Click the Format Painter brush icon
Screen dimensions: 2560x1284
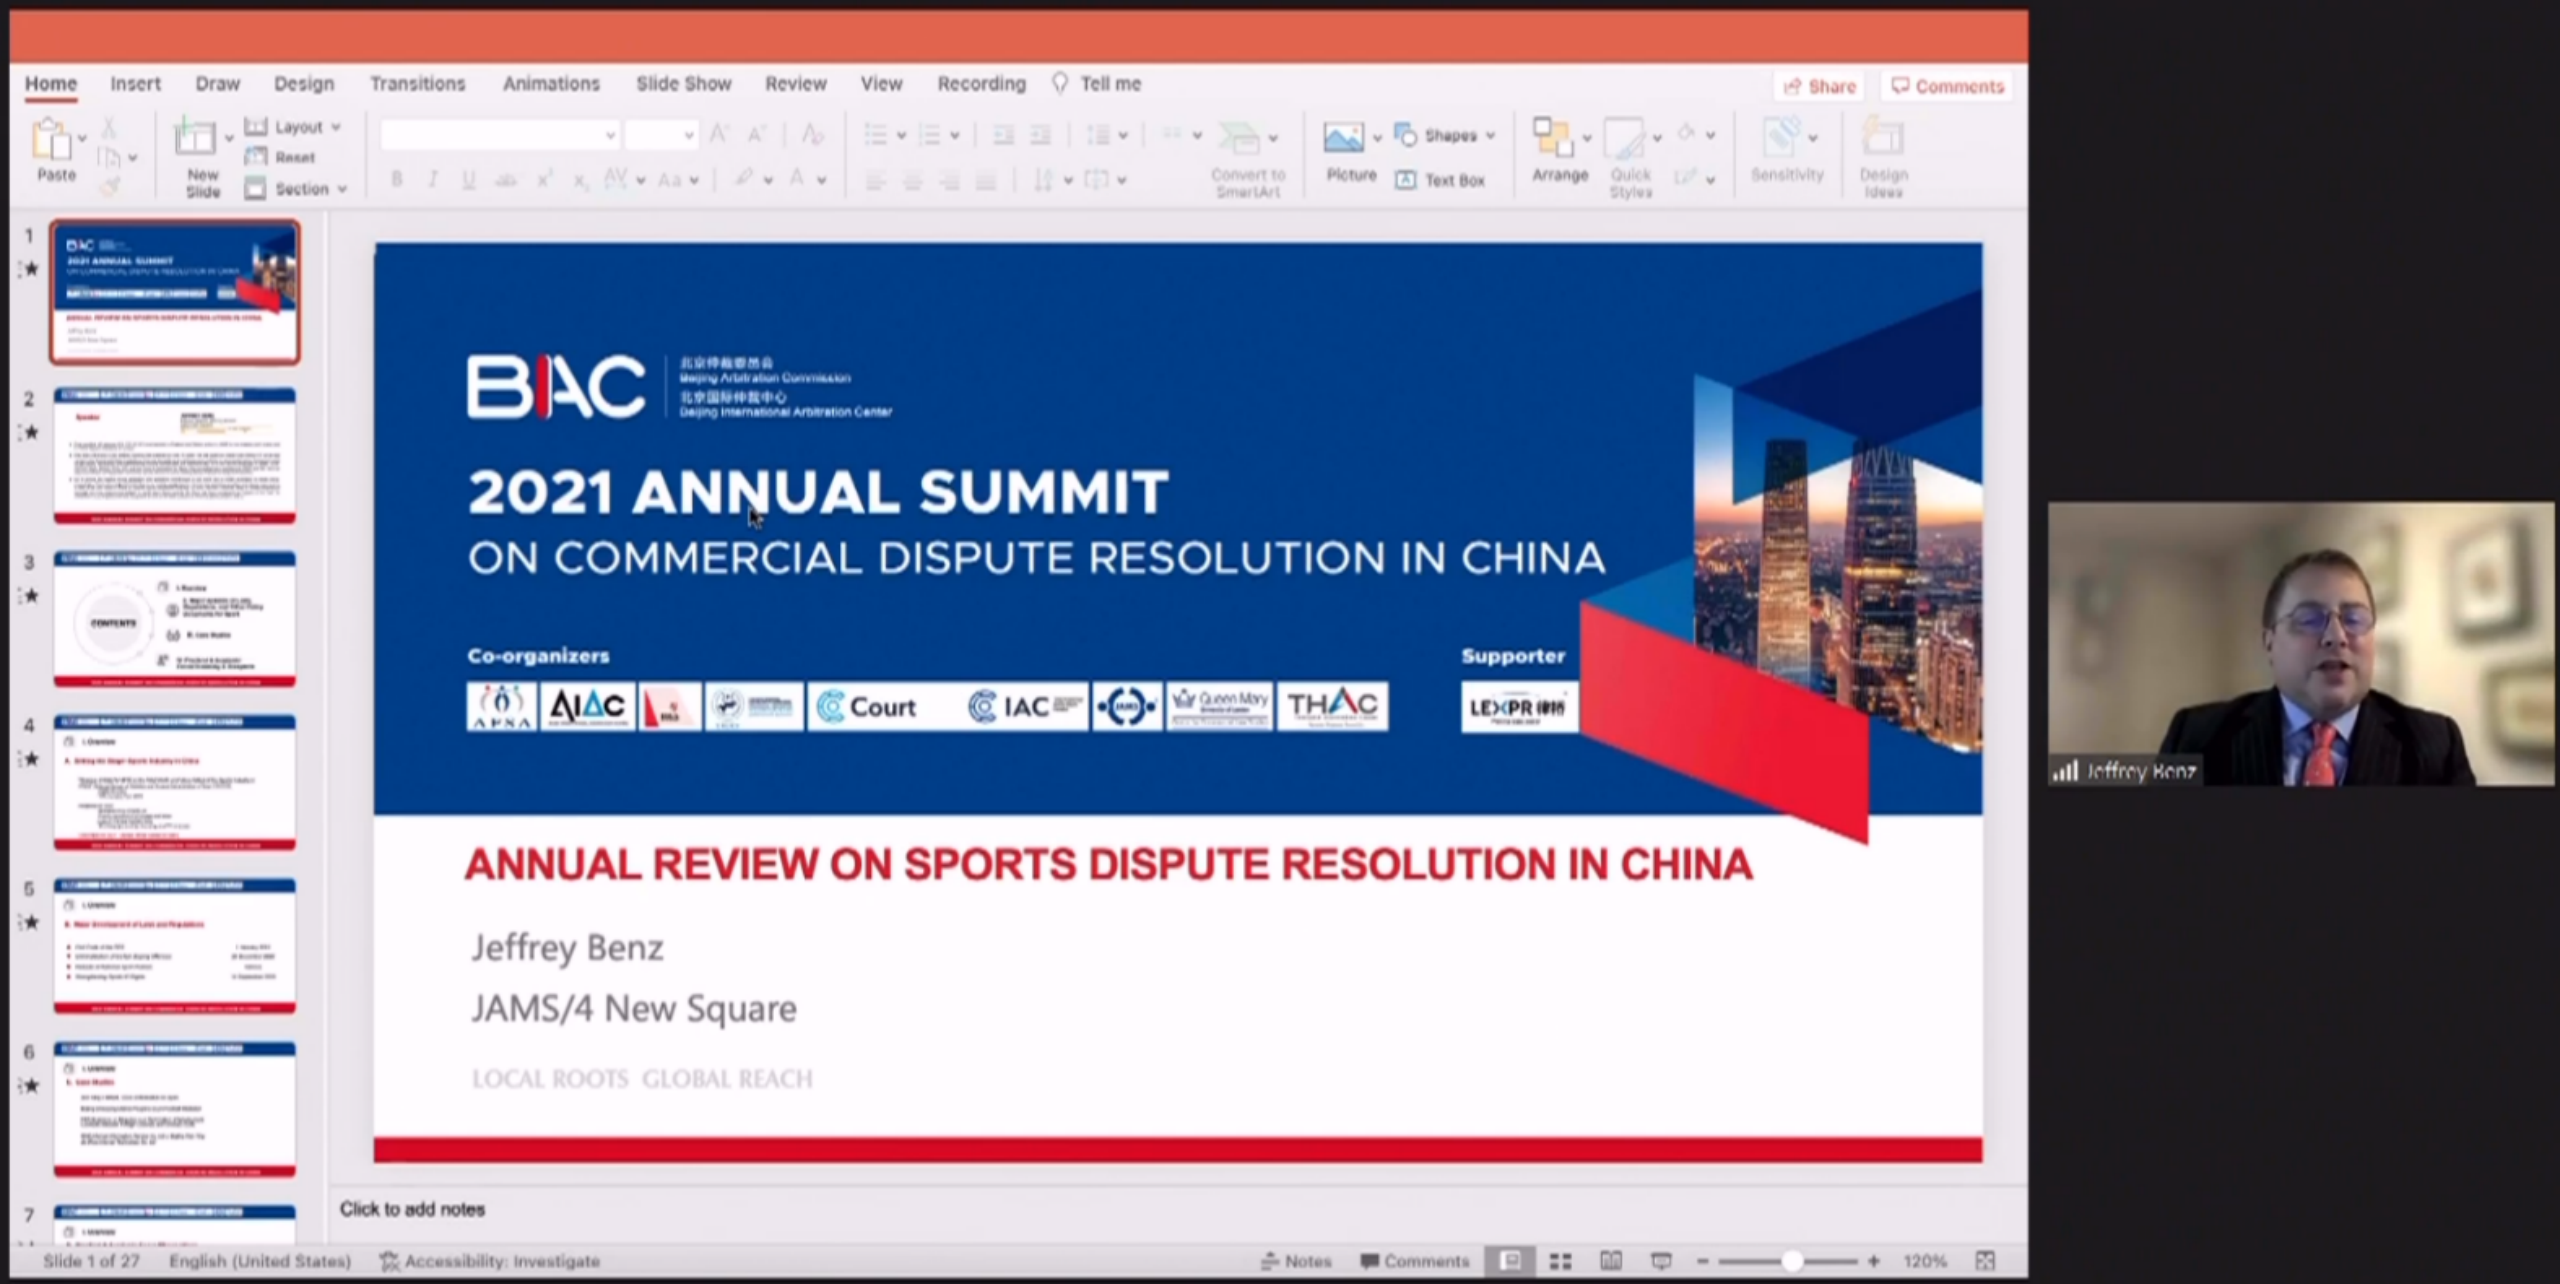point(109,186)
